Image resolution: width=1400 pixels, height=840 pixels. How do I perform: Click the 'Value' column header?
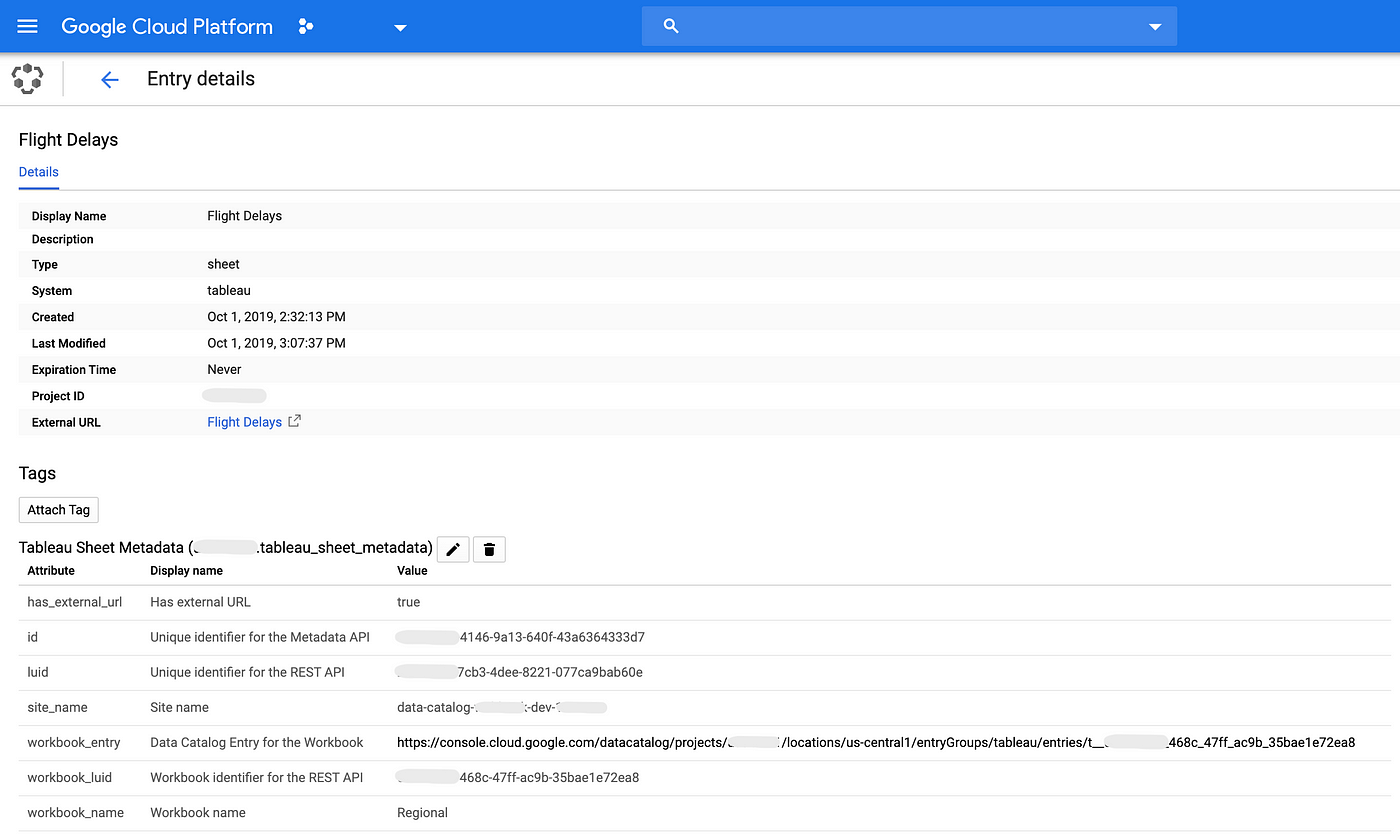(412, 571)
